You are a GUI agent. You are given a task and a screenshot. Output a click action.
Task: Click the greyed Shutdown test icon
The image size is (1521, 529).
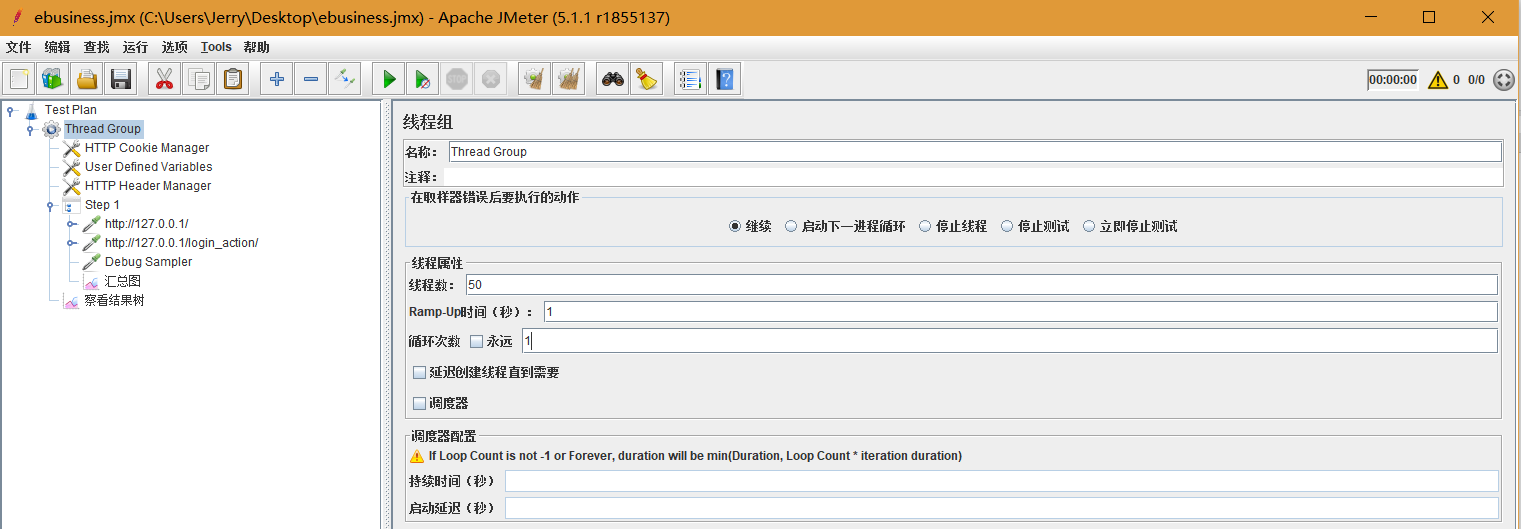point(490,79)
